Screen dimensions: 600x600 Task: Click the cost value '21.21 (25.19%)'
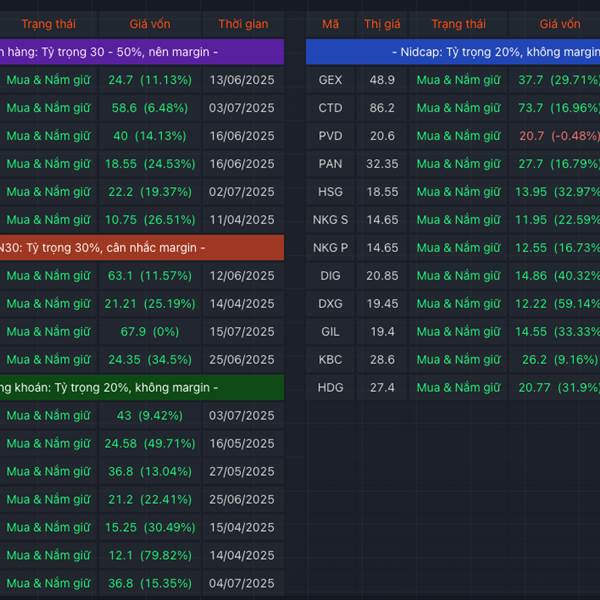pos(150,303)
